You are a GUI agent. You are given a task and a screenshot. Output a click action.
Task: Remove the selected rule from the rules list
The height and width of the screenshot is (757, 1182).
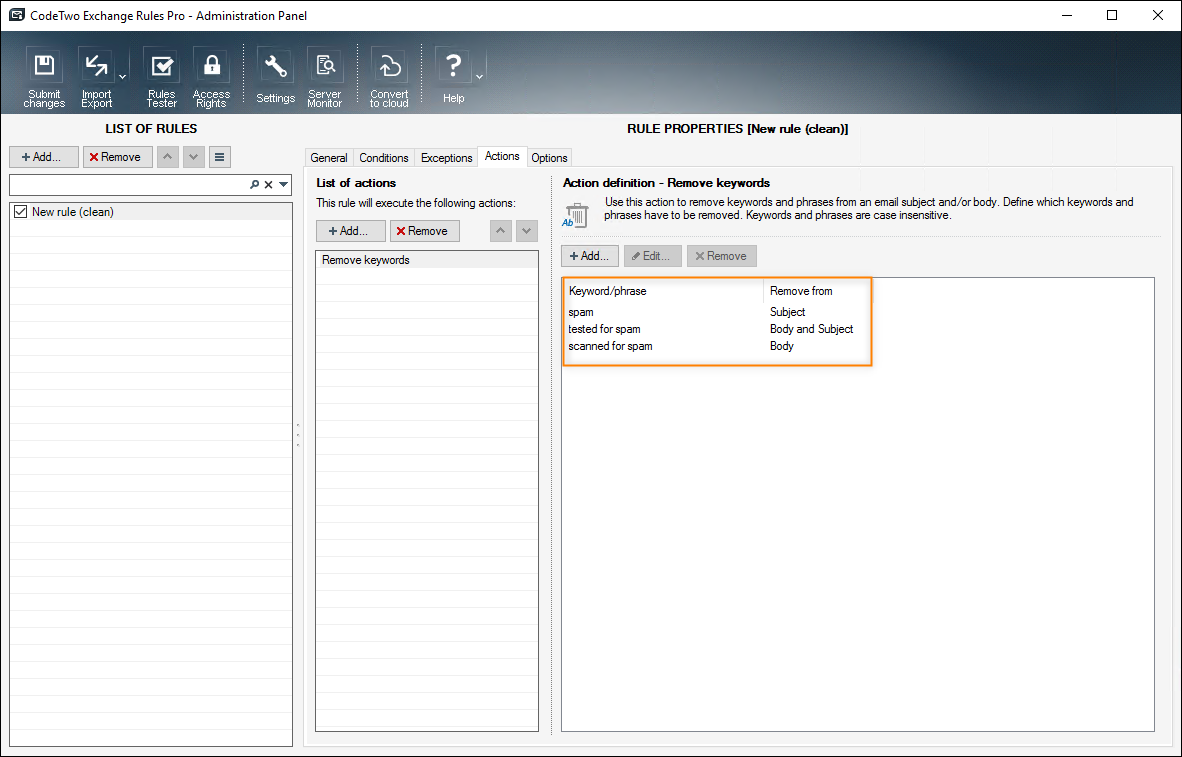pyautogui.click(x=118, y=157)
